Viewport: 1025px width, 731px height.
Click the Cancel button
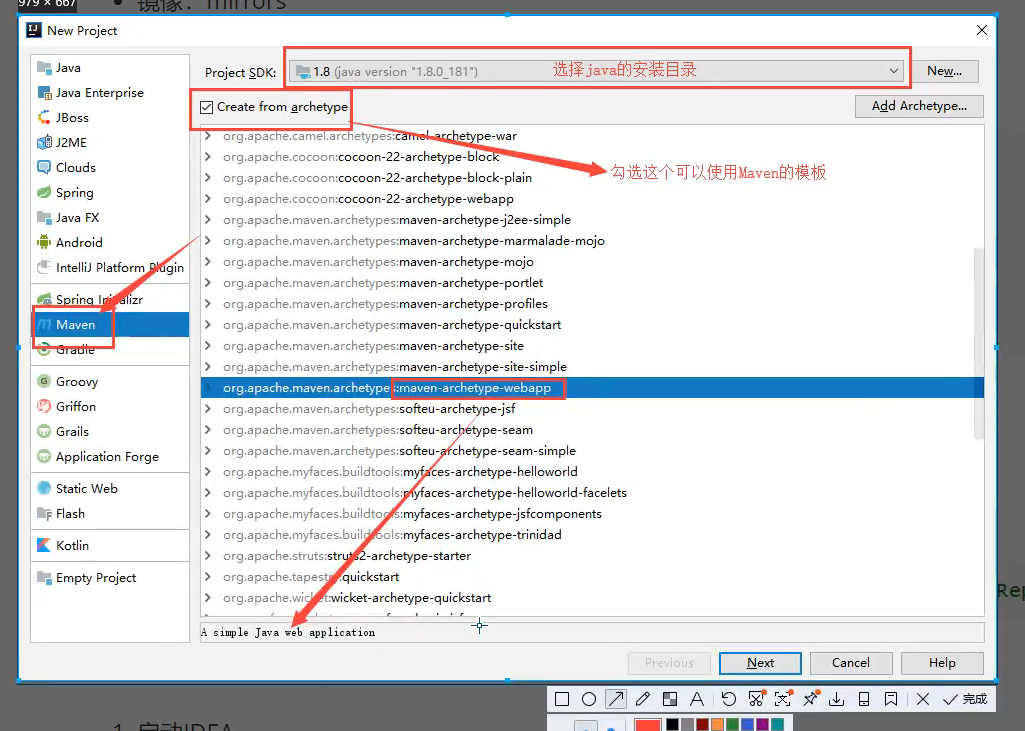pyautogui.click(x=850, y=663)
